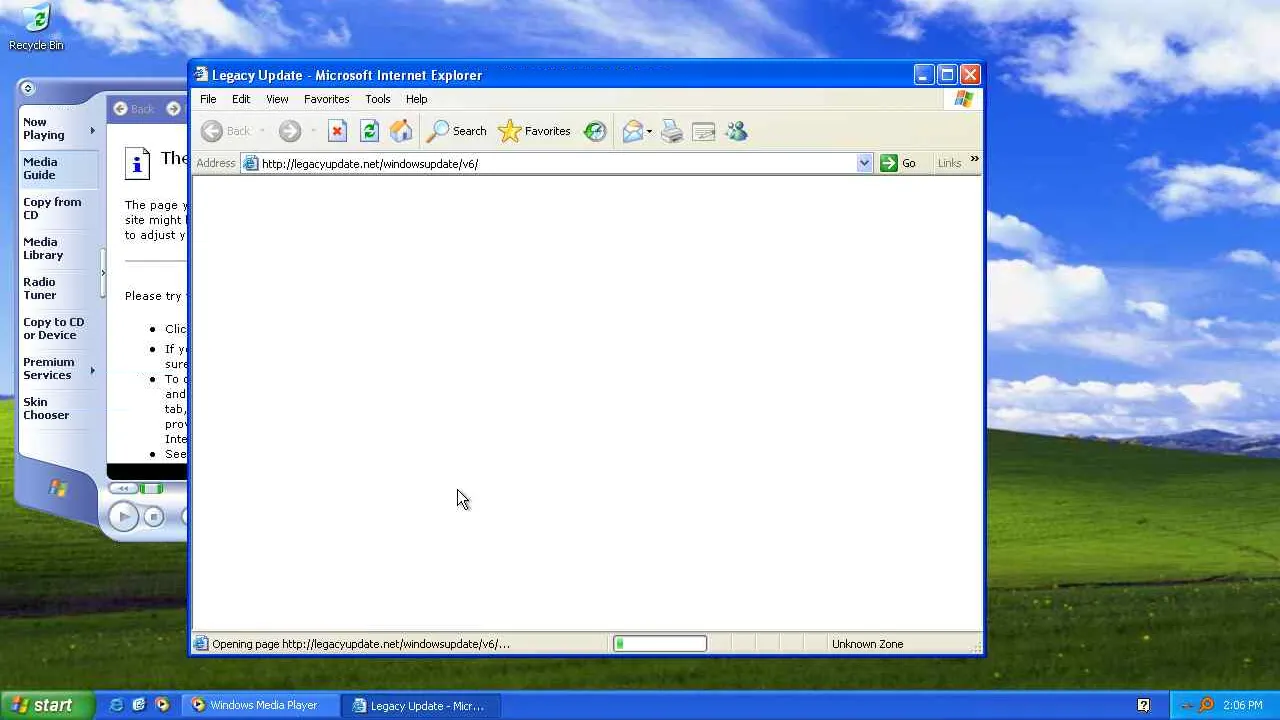
Task: Open the Search pane in Internet Explorer
Action: click(457, 131)
